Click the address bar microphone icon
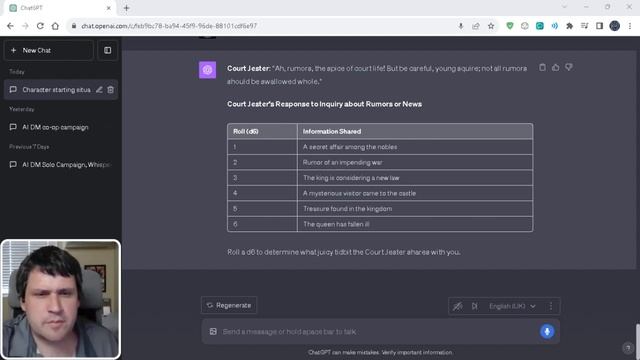This screenshot has height=360, width=640. [x=461, y=26]
